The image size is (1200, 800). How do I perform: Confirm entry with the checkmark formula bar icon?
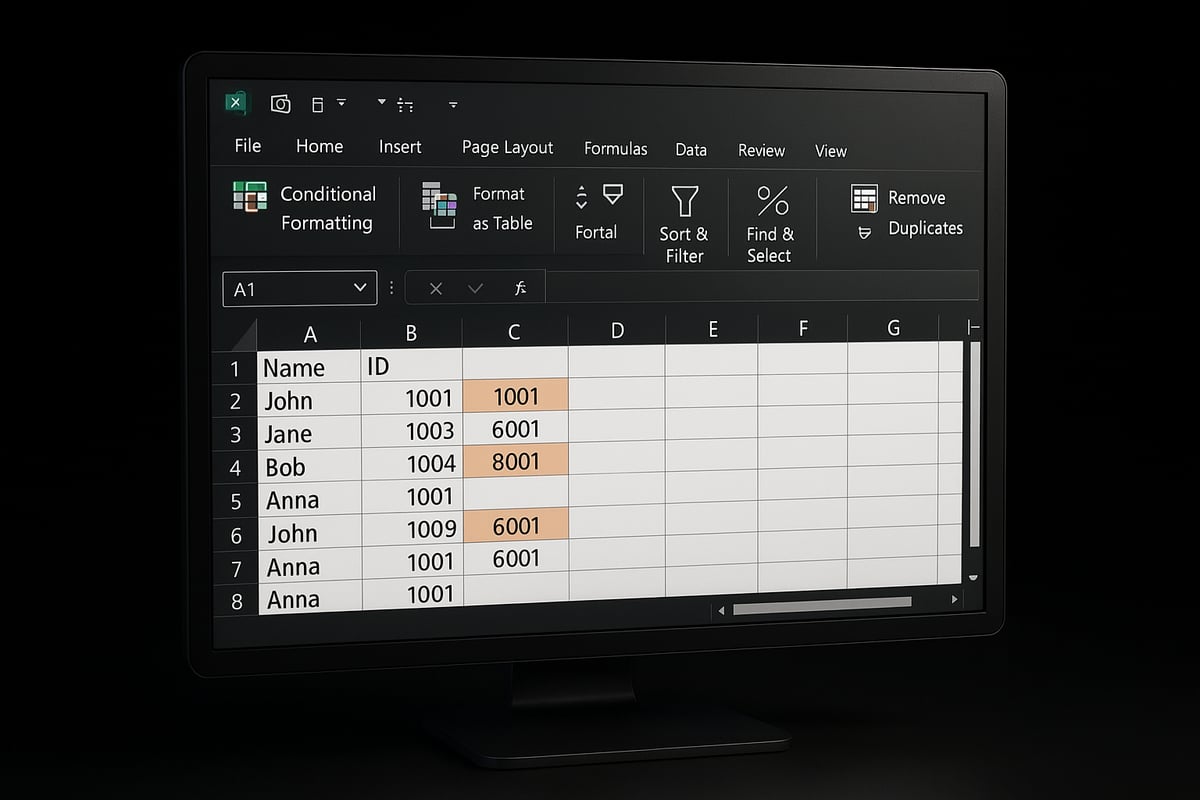click(475, 288)
